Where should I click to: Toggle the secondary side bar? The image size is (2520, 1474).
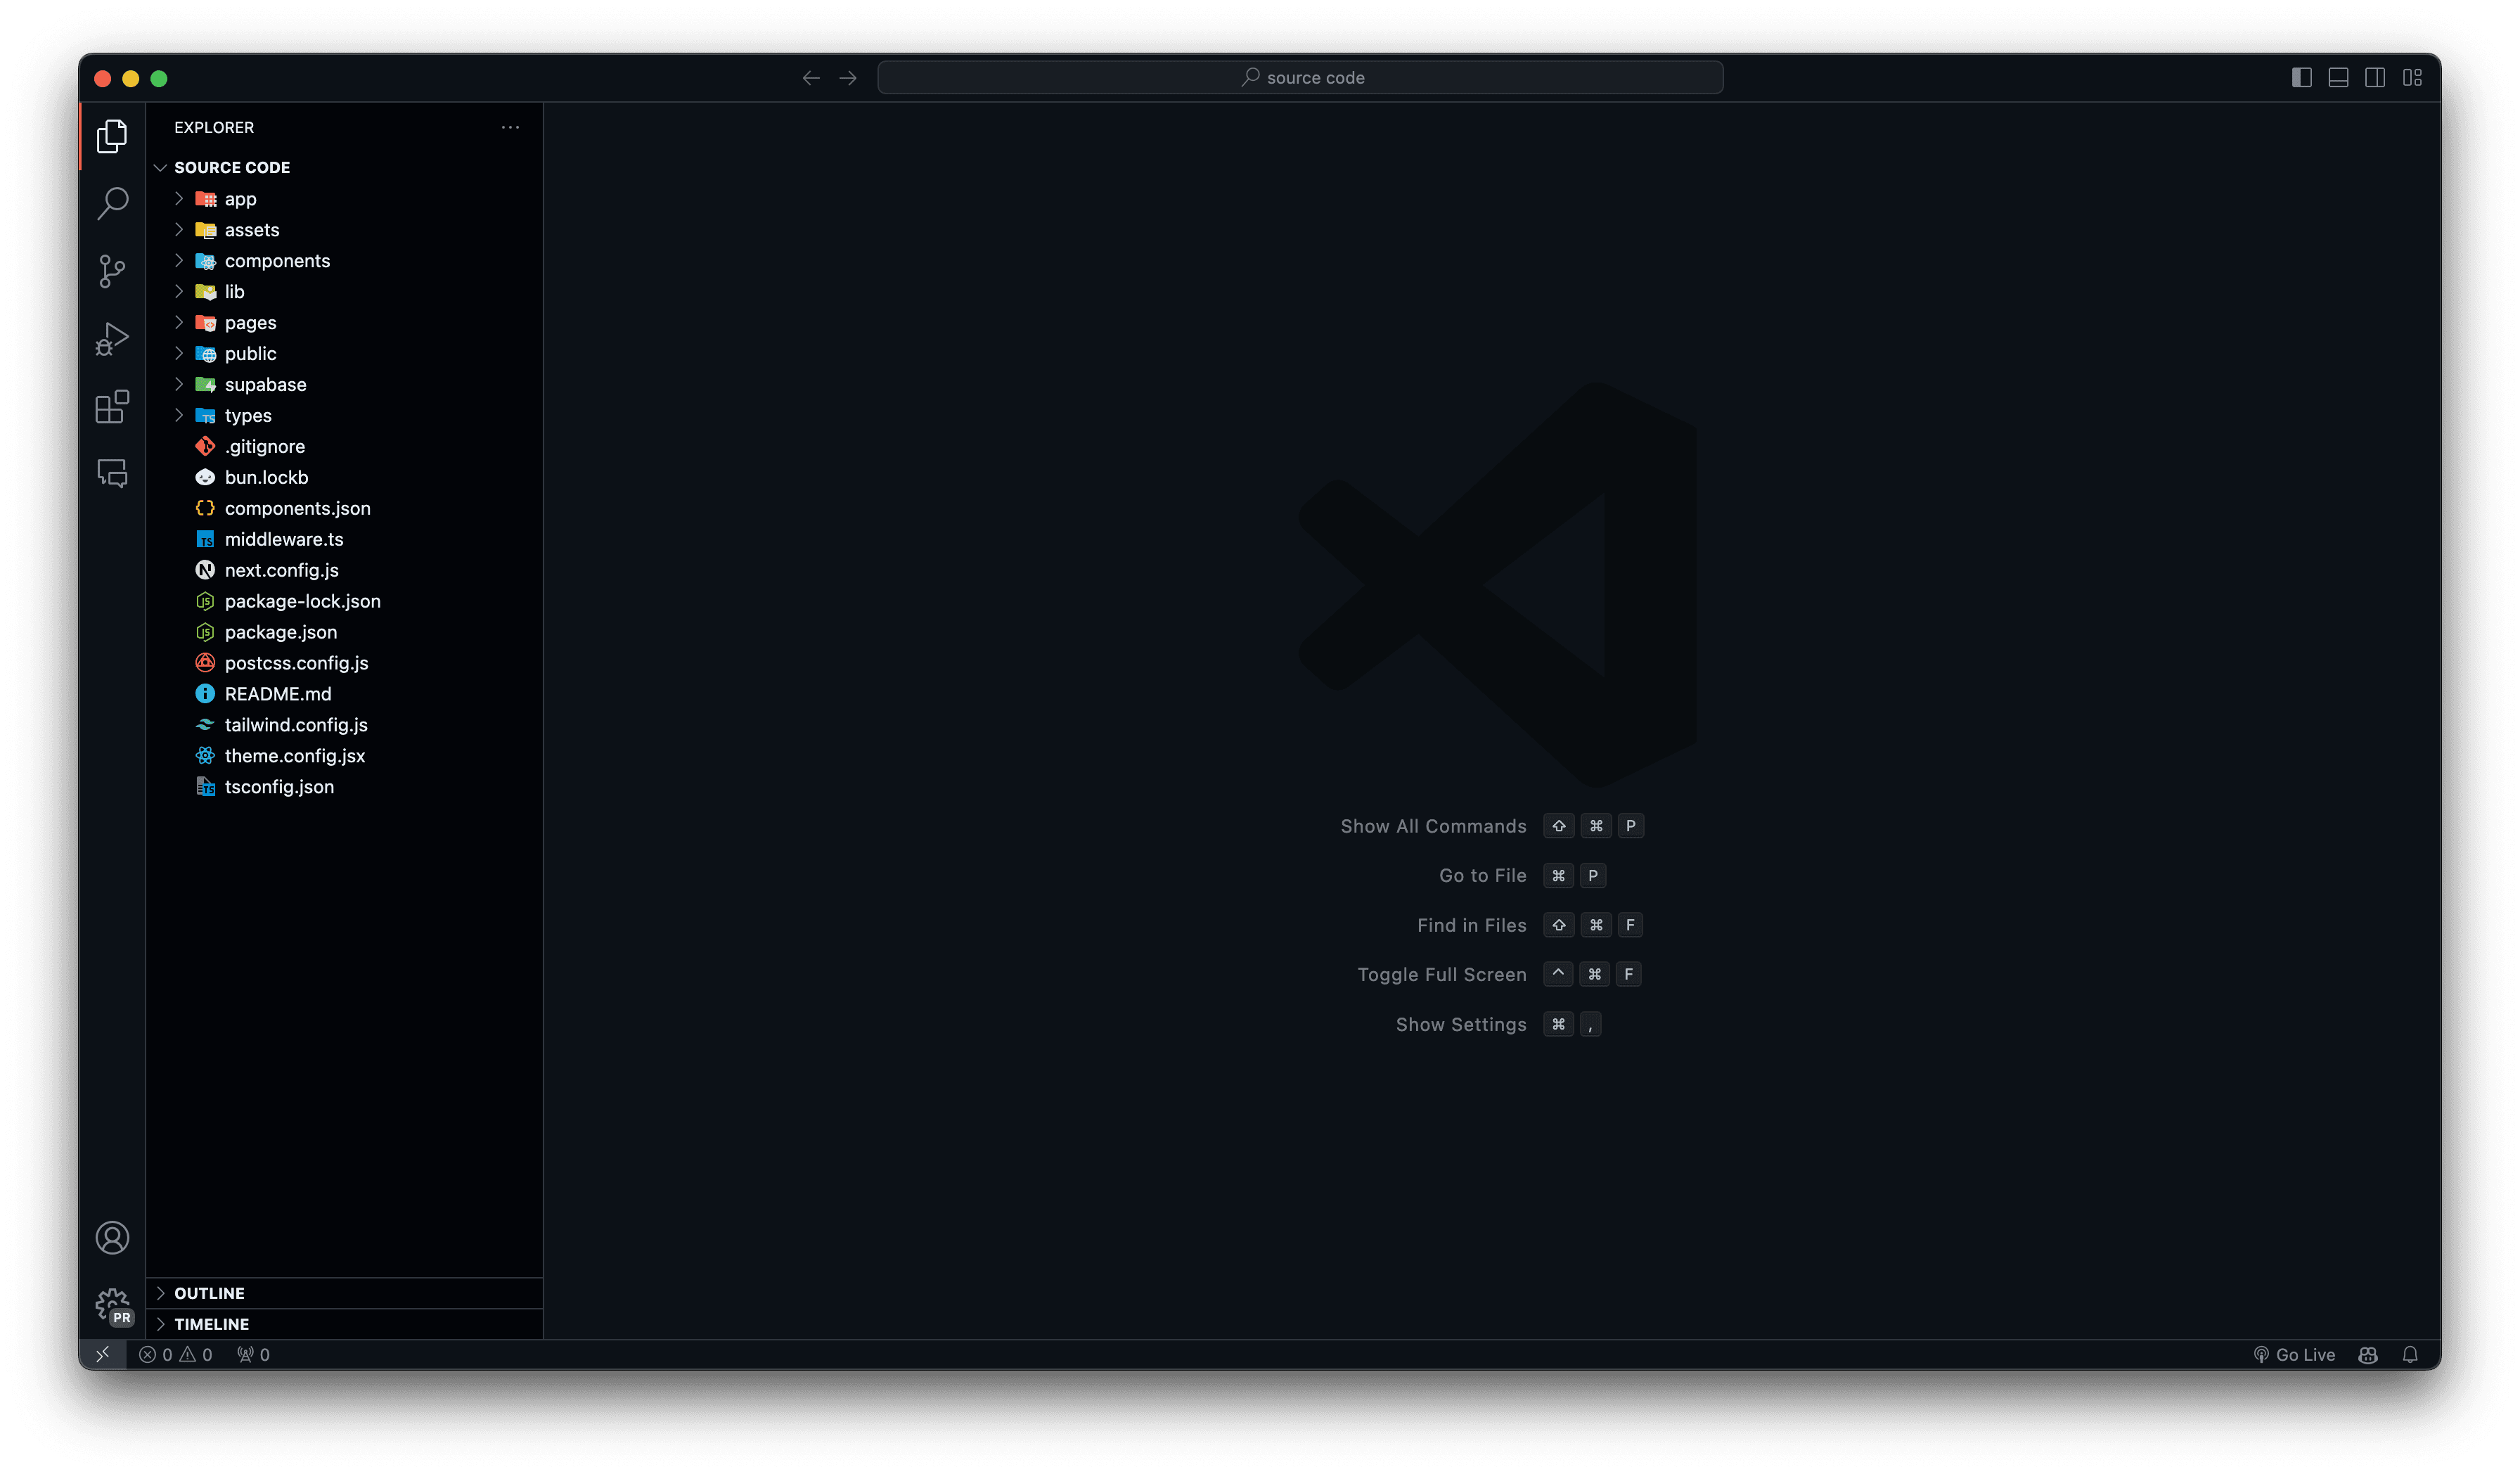(x=2375, y=78)
